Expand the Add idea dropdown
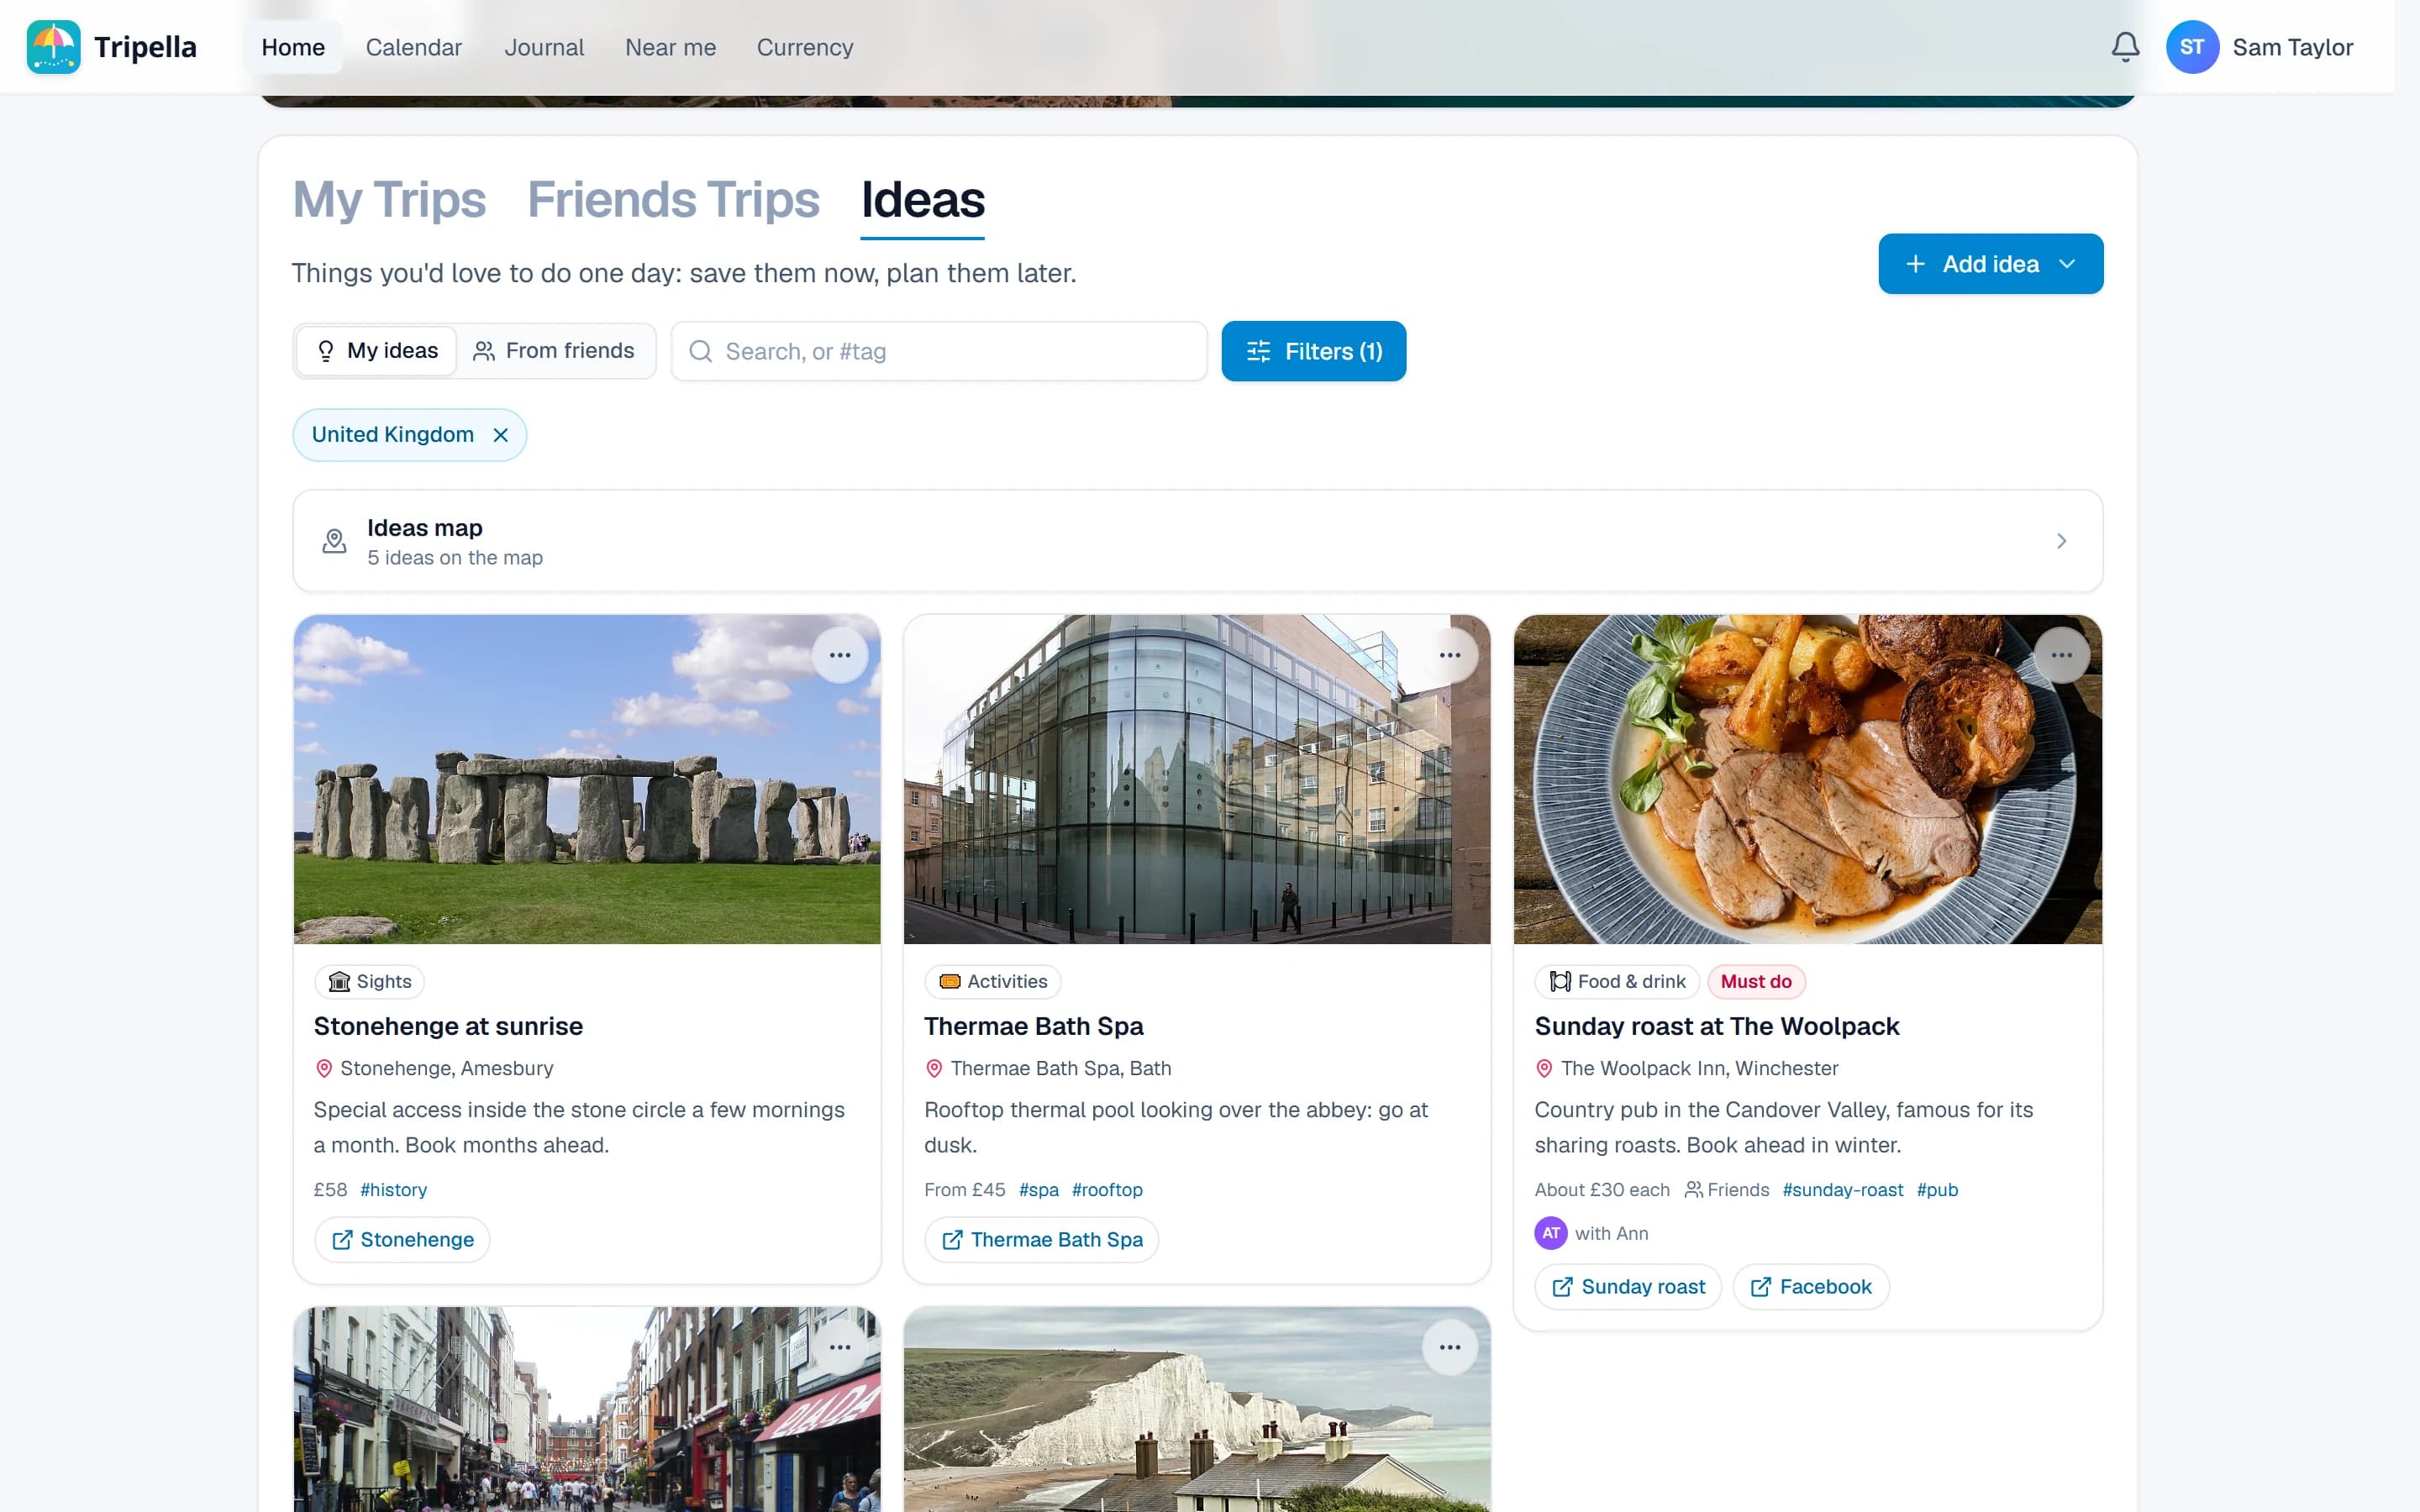 pos(1990,264)
